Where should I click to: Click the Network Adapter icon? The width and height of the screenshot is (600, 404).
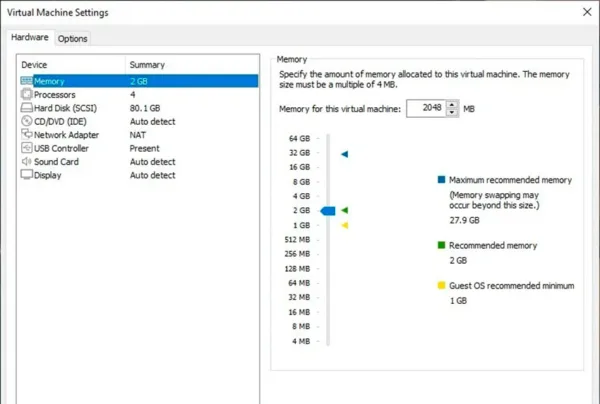click(x=26, y=134)
